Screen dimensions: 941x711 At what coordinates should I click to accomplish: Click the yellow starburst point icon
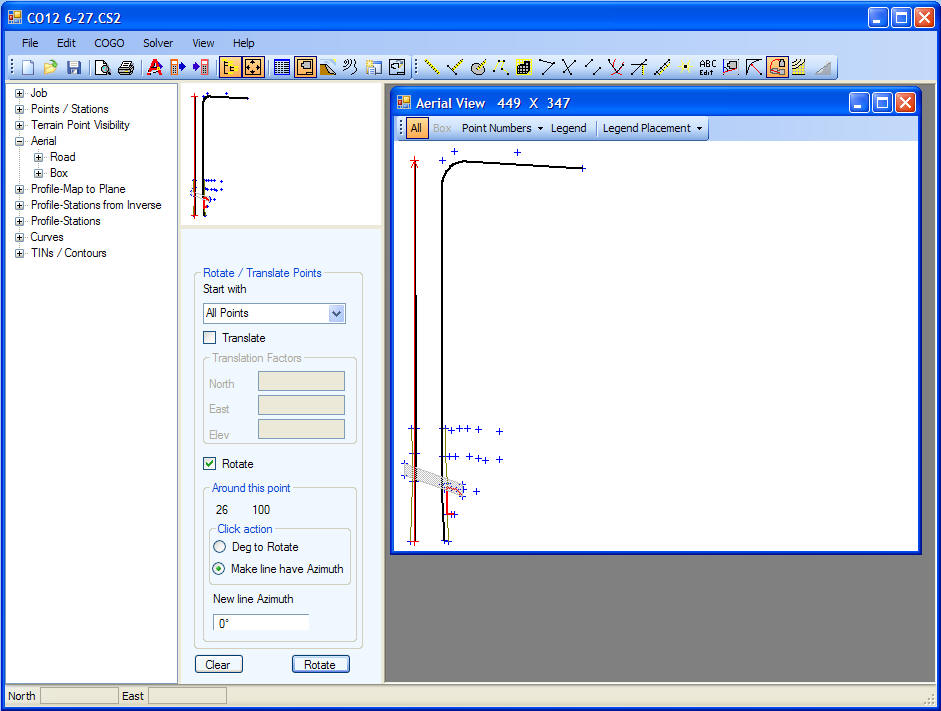click(685, 67)
